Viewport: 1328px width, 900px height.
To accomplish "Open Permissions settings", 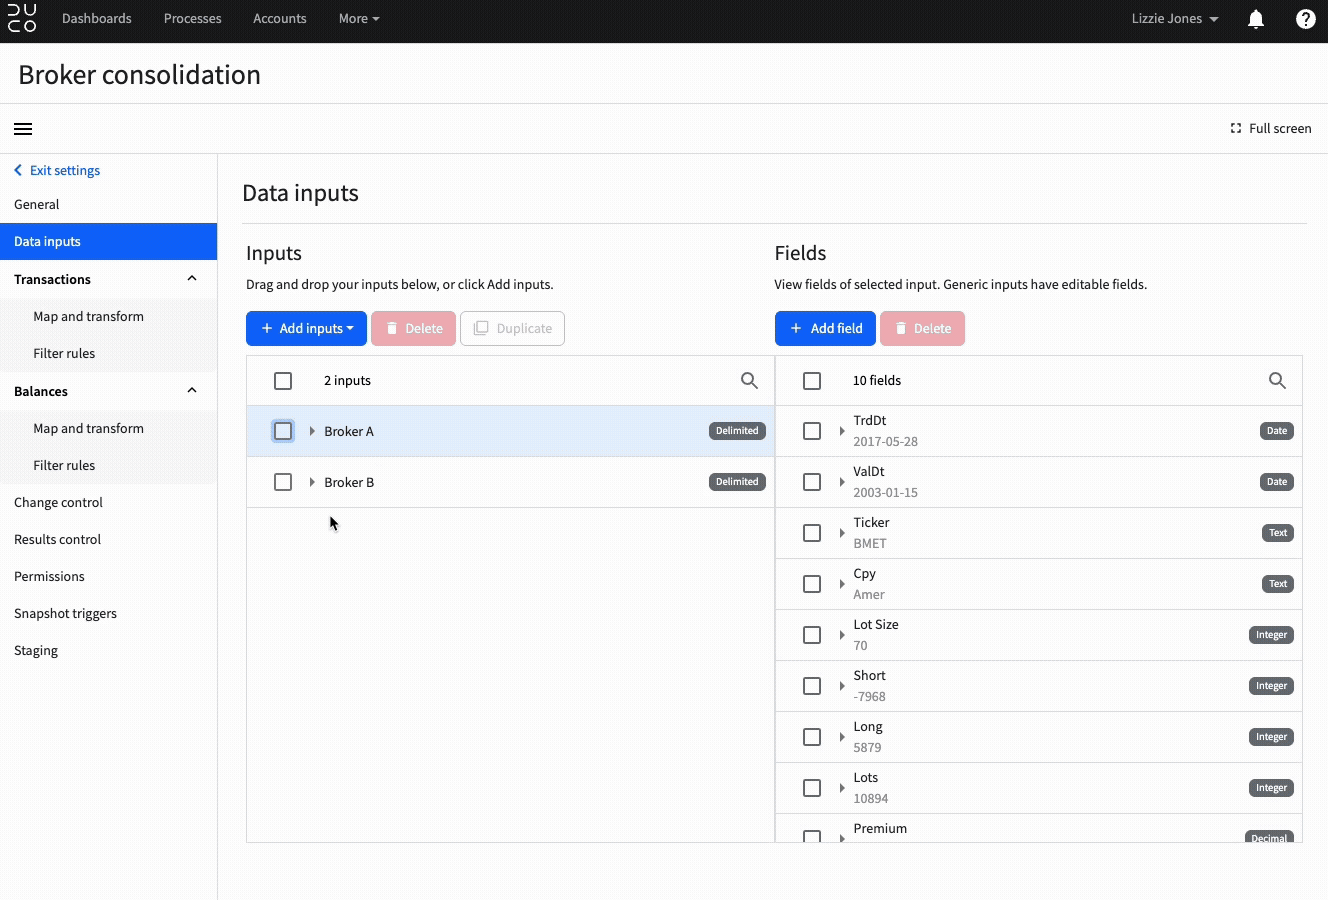I will point(108,577).
